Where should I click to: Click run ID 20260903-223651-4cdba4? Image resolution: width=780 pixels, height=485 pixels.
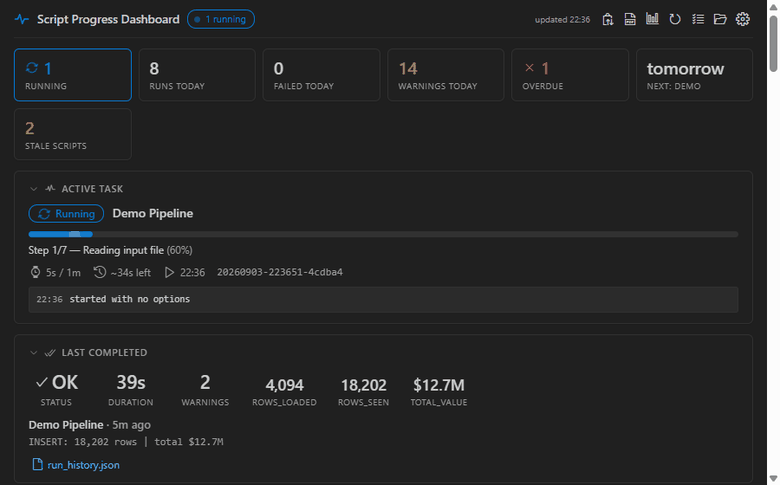(280, 272)
